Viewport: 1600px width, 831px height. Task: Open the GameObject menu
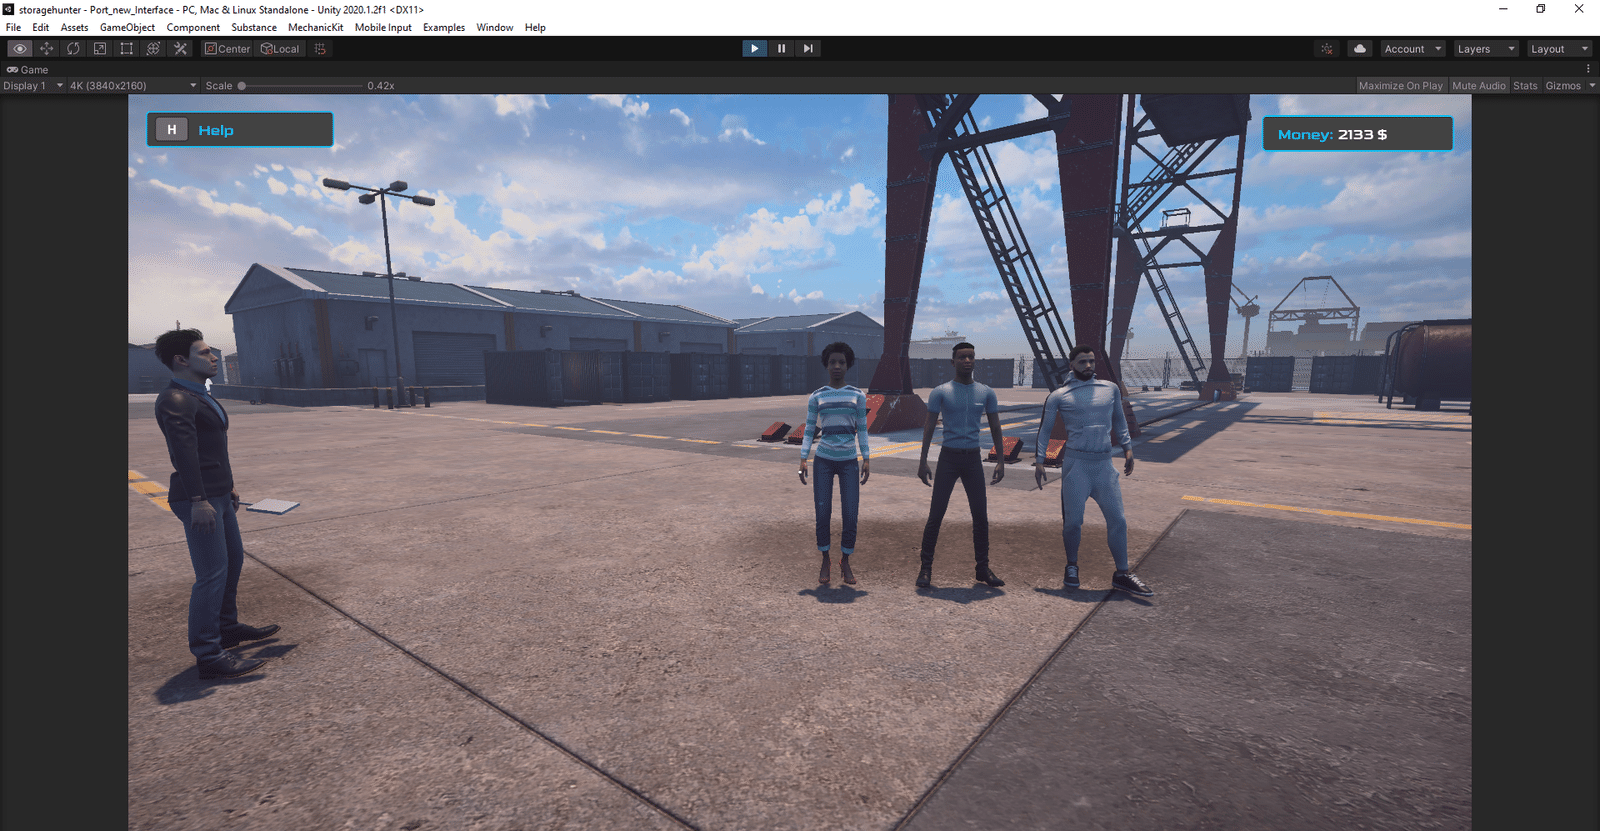coord(127,27)
